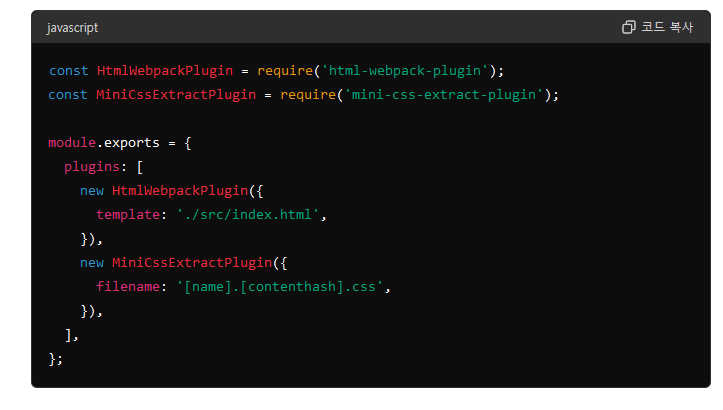Viewport: 723px width, 410px height.
Task: Click the 'html-webpack-plugin' string in first line
Action: tap(404, 71)
